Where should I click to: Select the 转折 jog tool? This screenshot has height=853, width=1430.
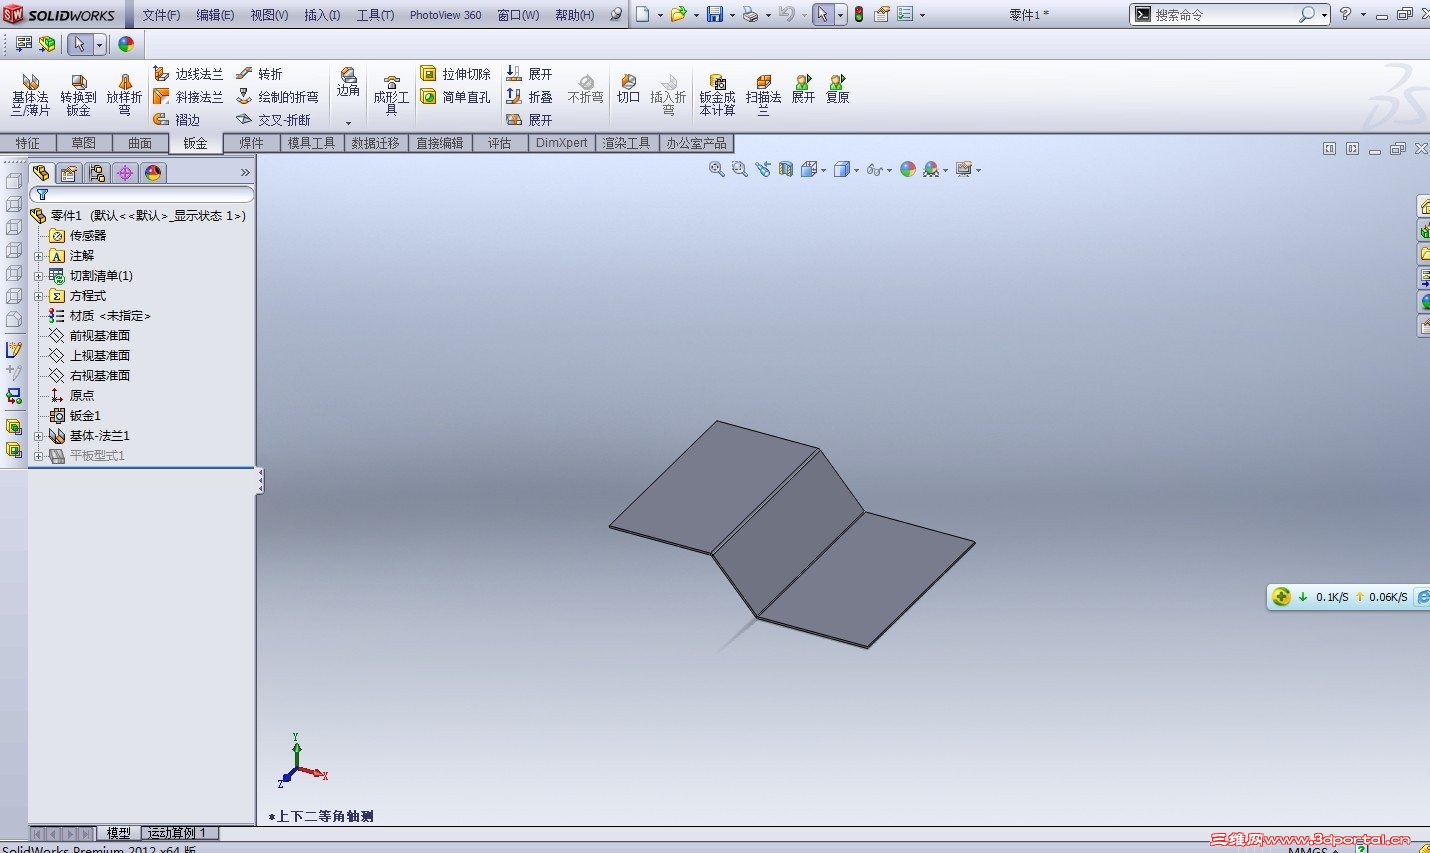pos(260,74)
